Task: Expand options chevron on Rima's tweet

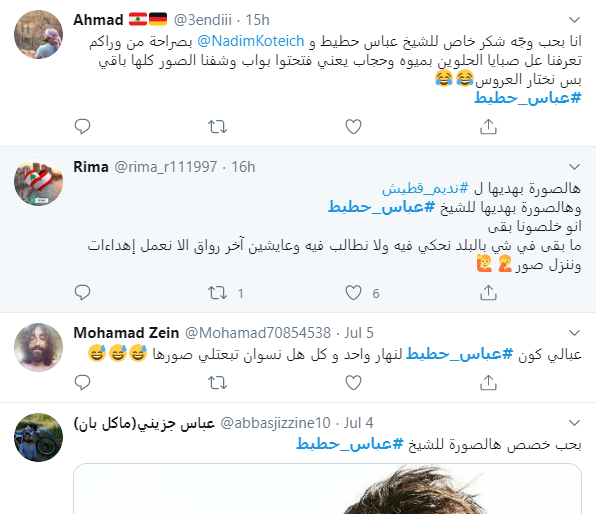Action: [x=574, y=167]
